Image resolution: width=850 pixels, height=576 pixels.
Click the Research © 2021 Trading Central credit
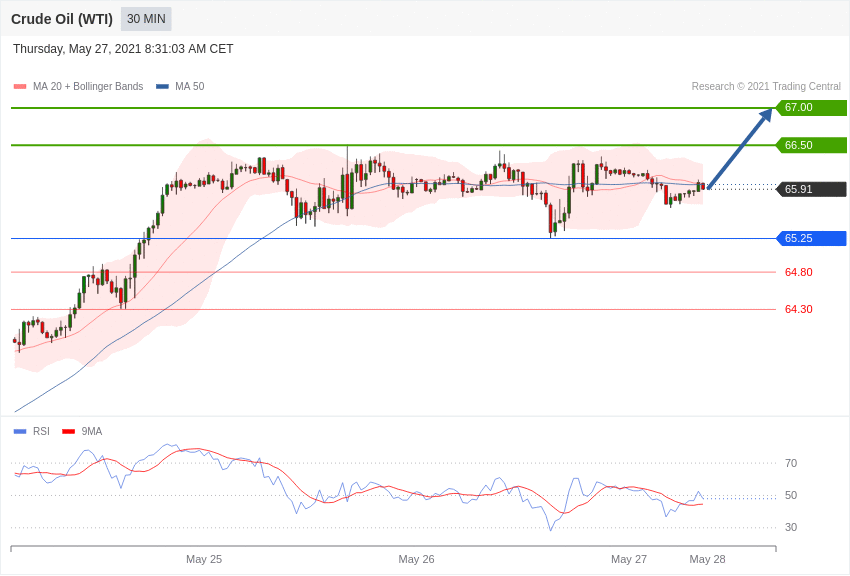tap(766, 87)
